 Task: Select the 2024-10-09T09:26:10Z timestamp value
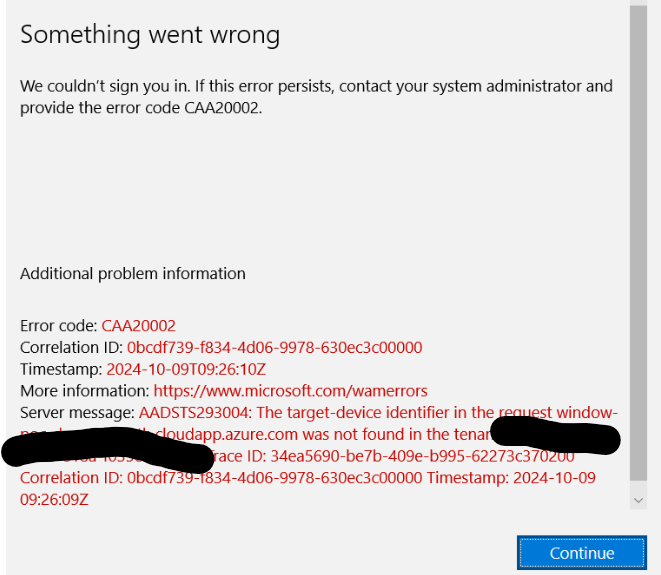pyautogui.click(x=186, y=369)
